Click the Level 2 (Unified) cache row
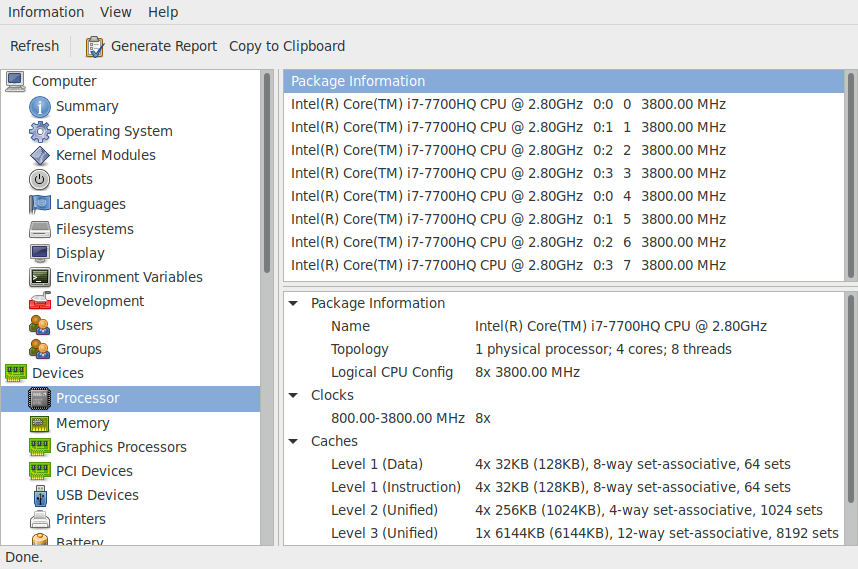Viewport: 858px width, 569px height. (564, 510)
